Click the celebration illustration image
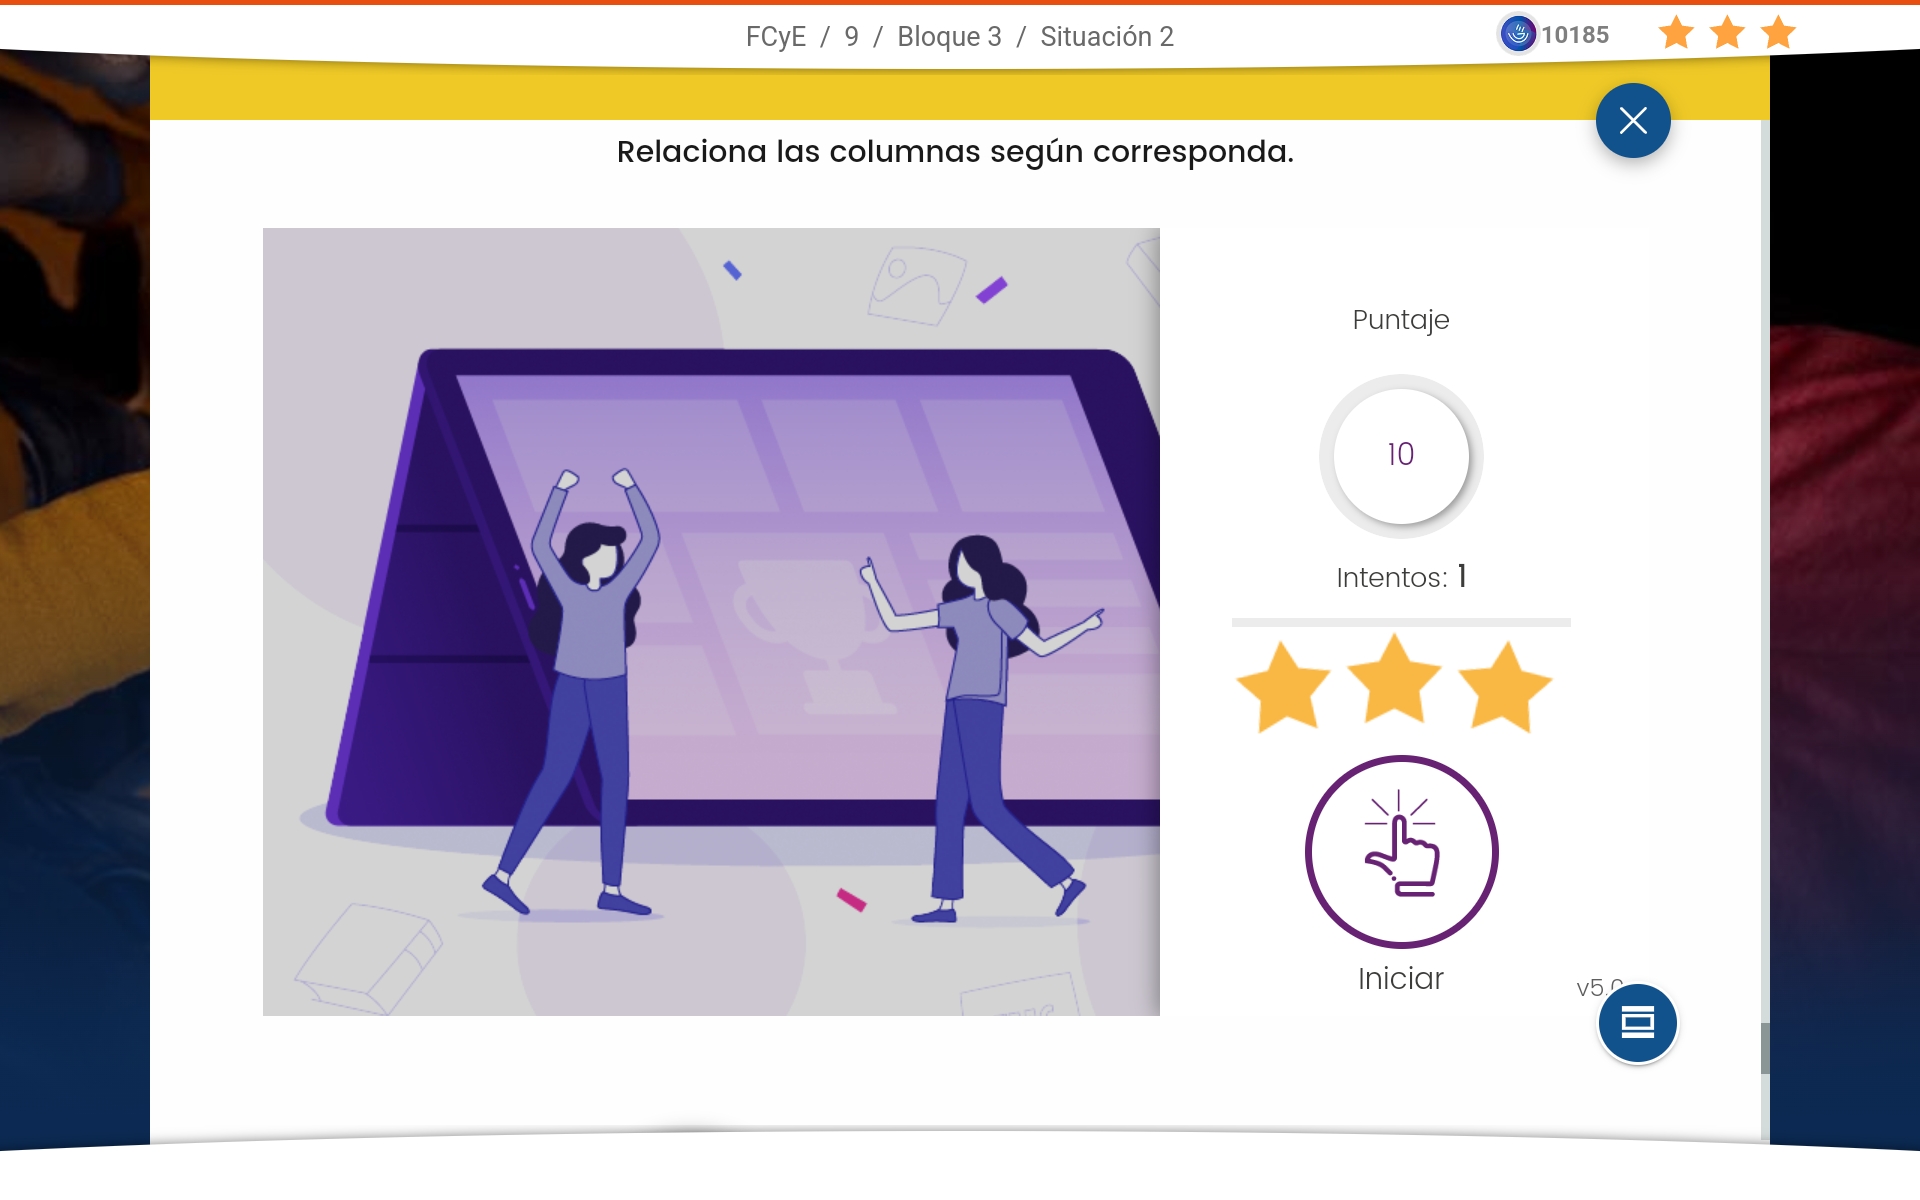Viewport: 1920px width, 1200px height. click(711, 621)
